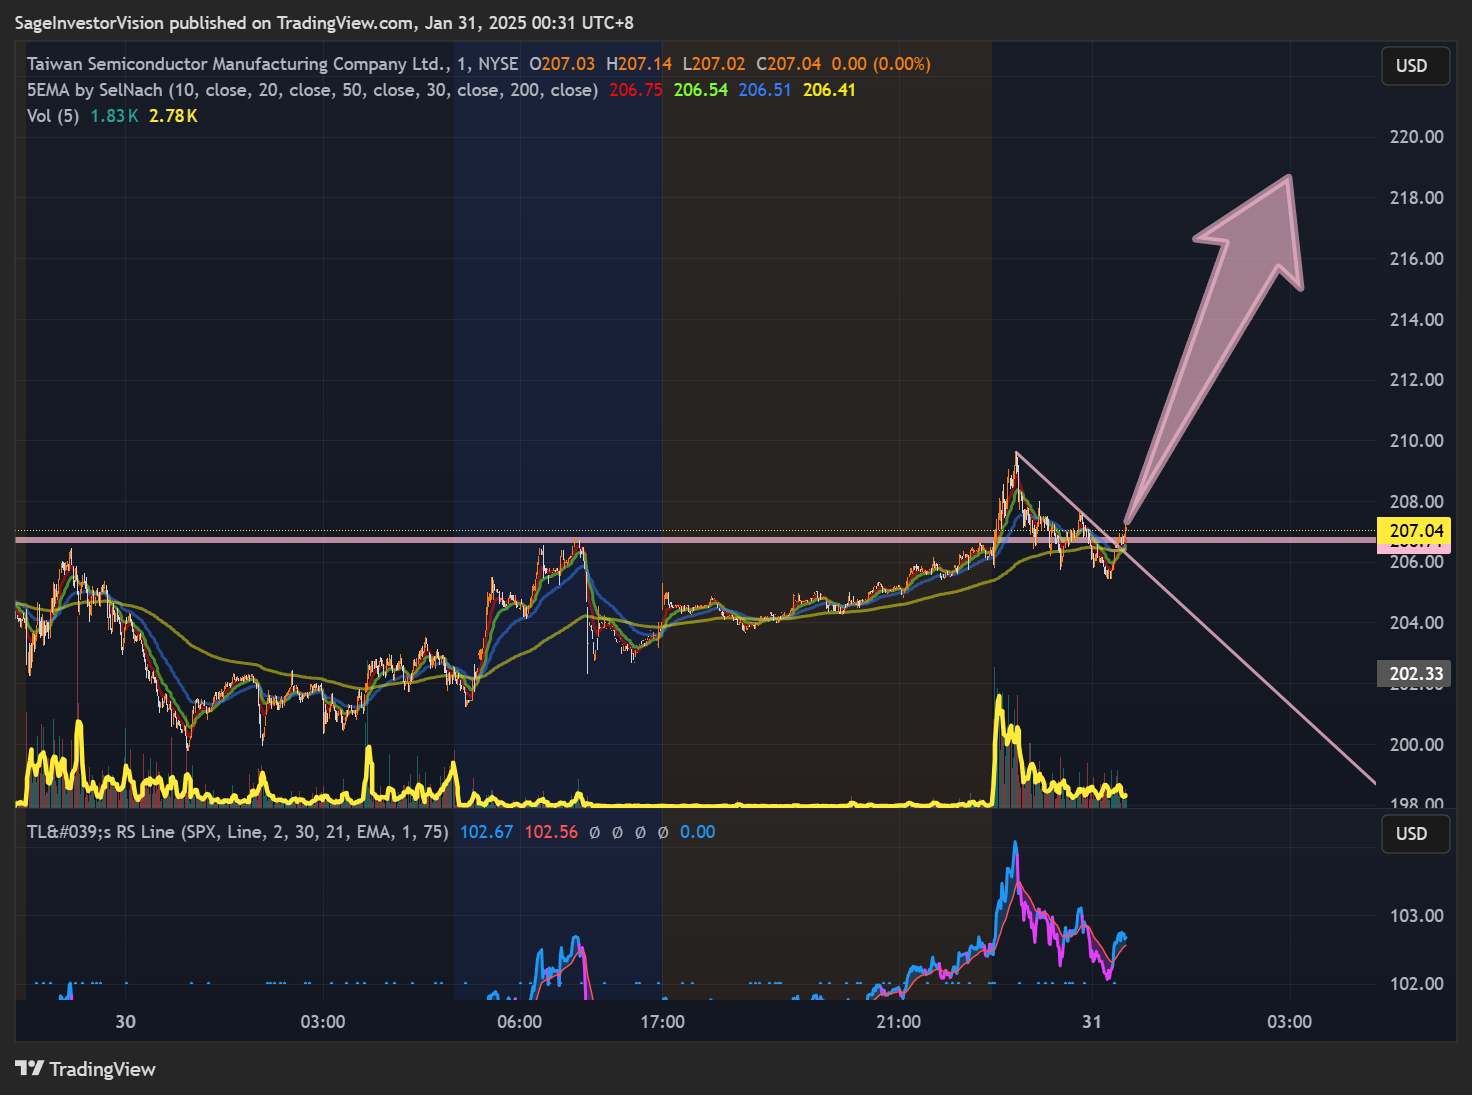Select the Taiwan Semiconductor Manufacturing Company Ltd. title
The width and height of the screenshot is (1472, 1095).
(x=238, y=64)
